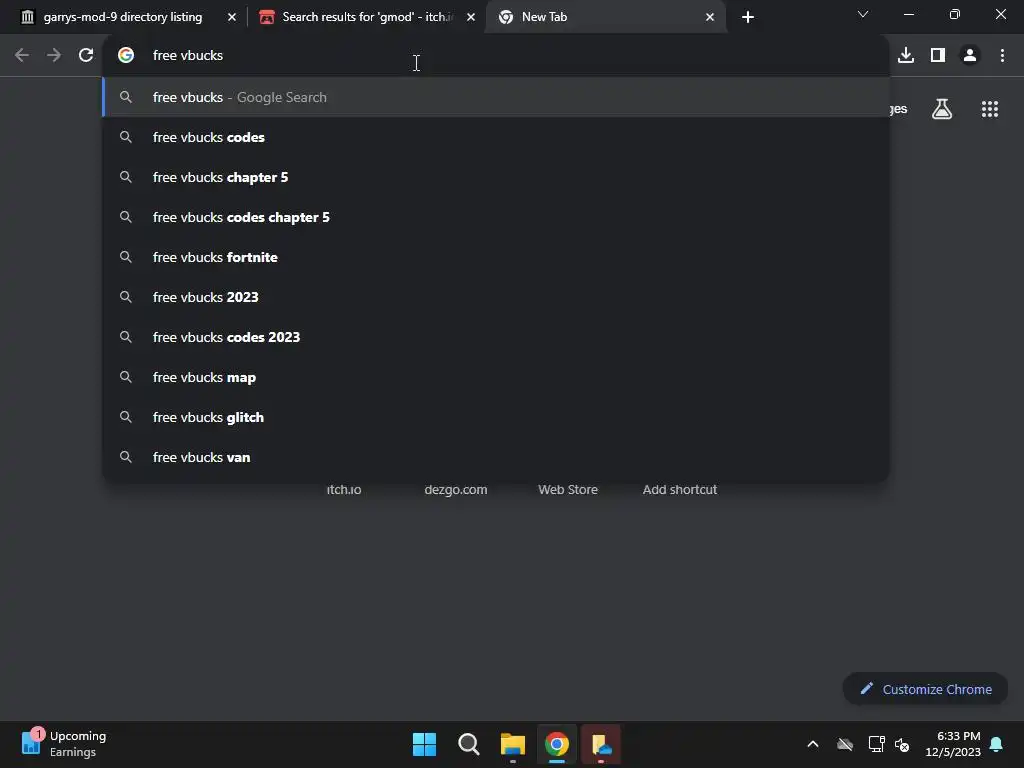Open the clock showing 6:33 PM
1024x768 pixels.
click(x=952, y=744)
